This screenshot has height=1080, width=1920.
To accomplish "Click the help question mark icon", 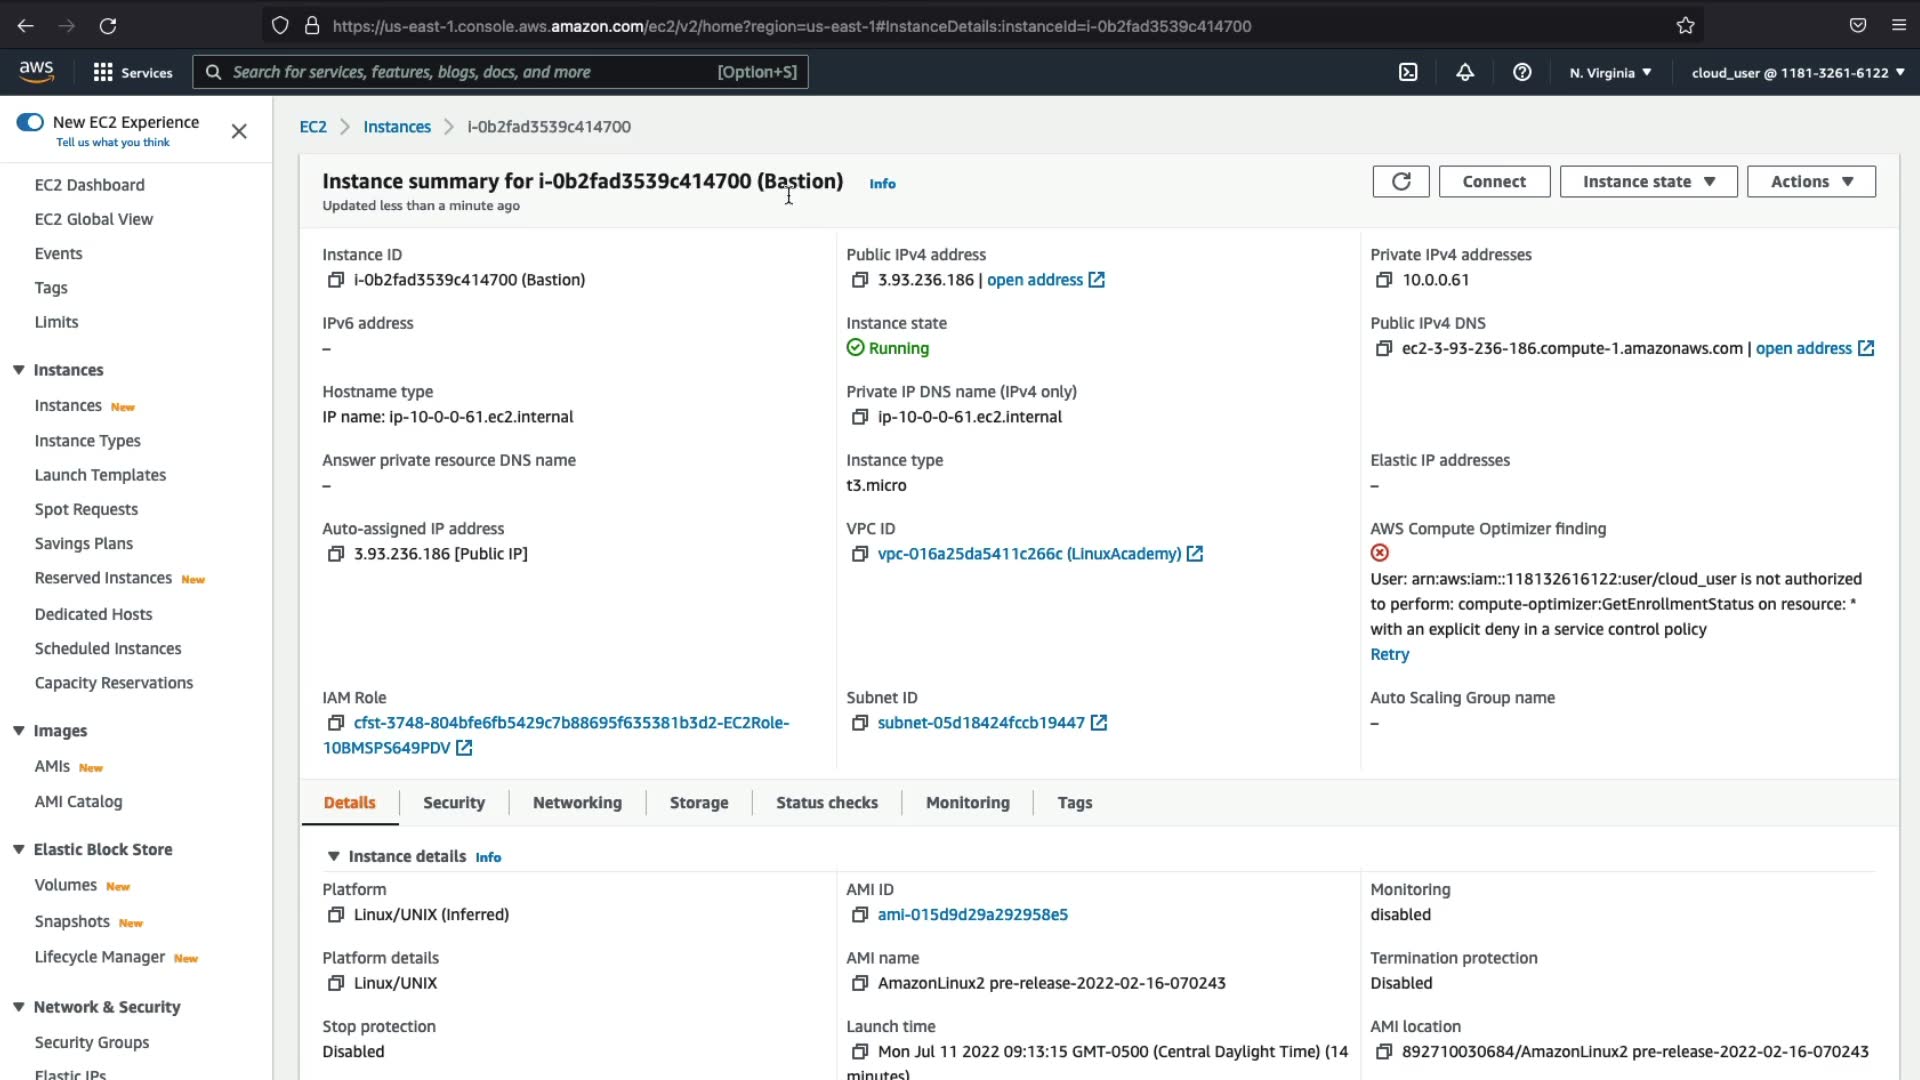I will tap(1522, 72).
